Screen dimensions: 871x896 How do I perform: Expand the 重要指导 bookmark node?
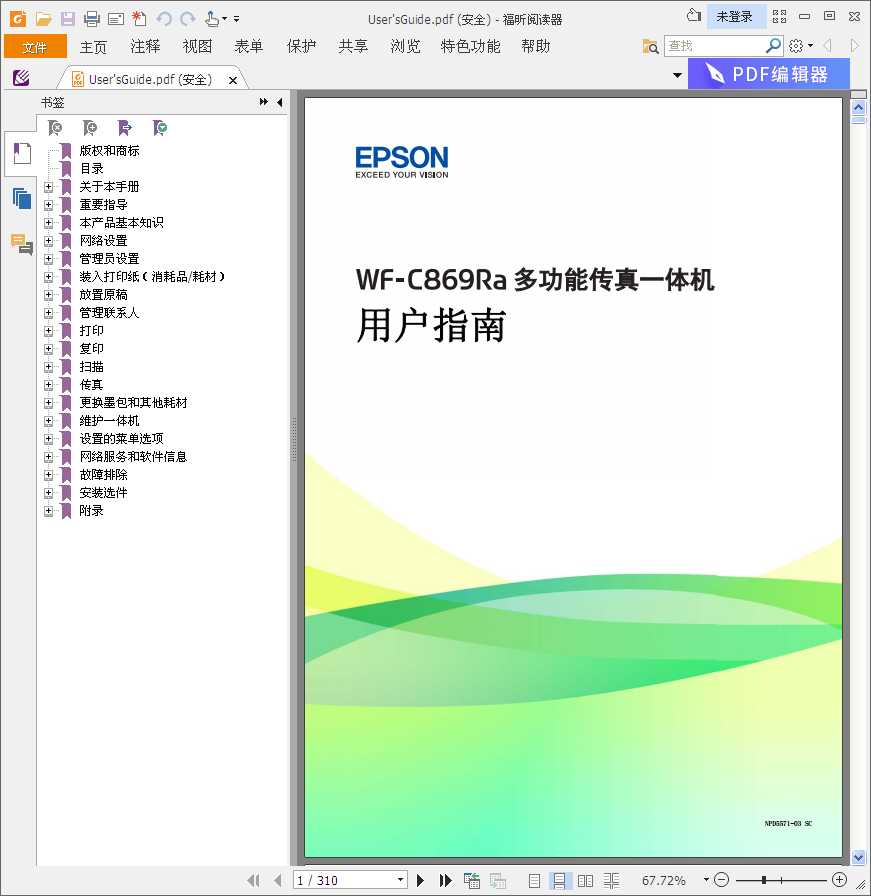49,205
